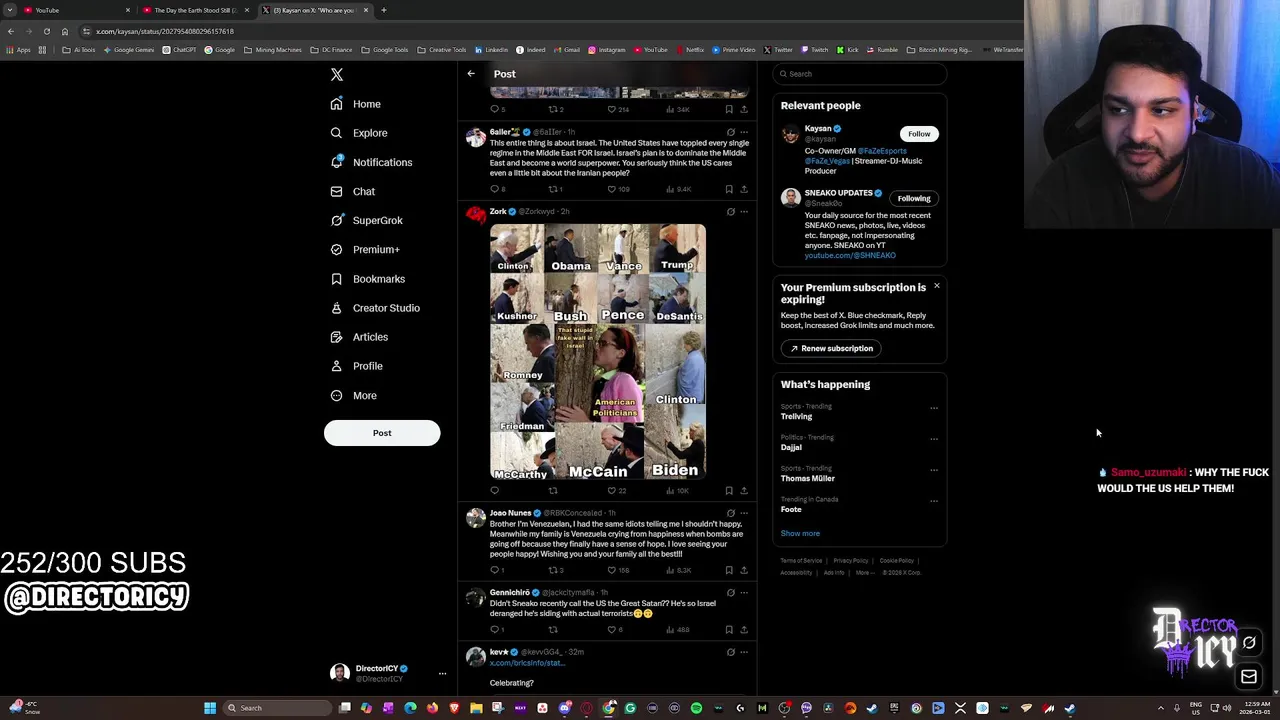Open SuperGrok
The height and width of the screenshot is (720, 1280).
366,220
